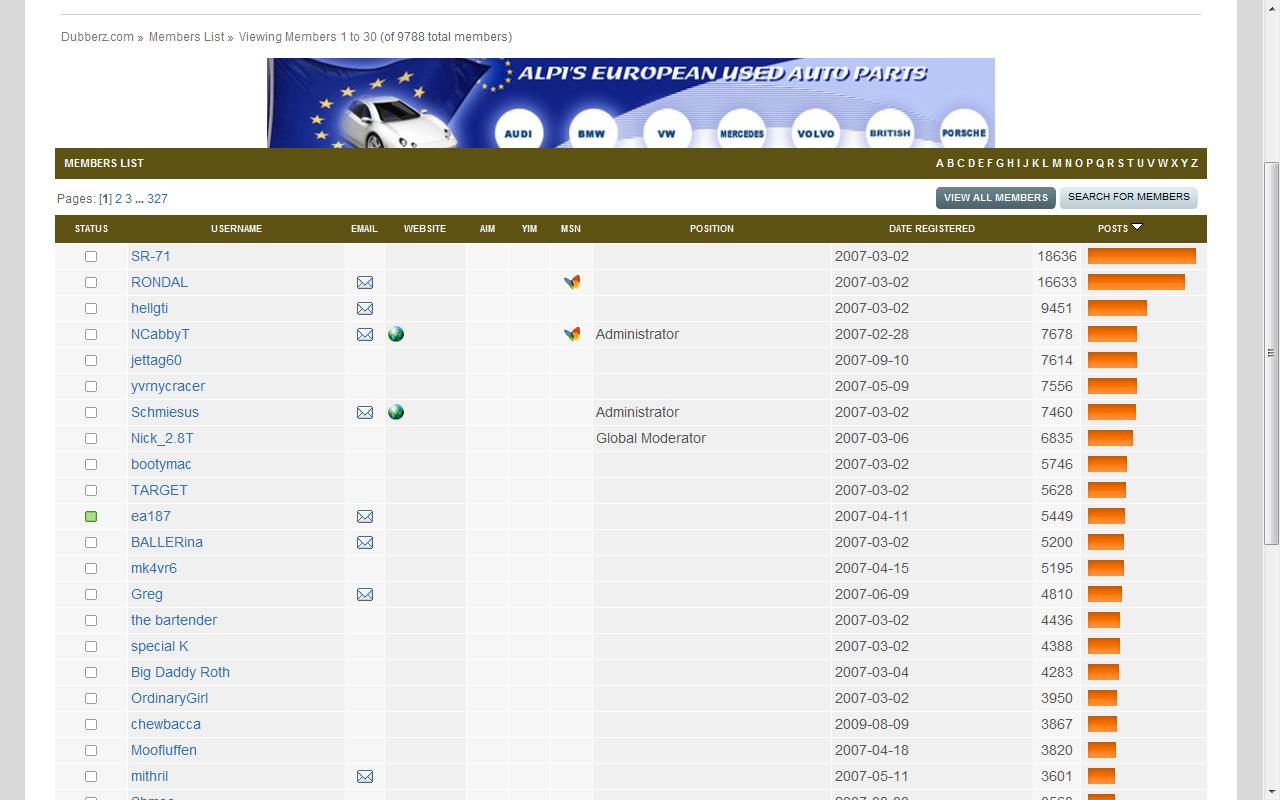Viewport: 1280px width, 800px height.
Task: Click hellgti's status indicator
Action: pos(91,309)
